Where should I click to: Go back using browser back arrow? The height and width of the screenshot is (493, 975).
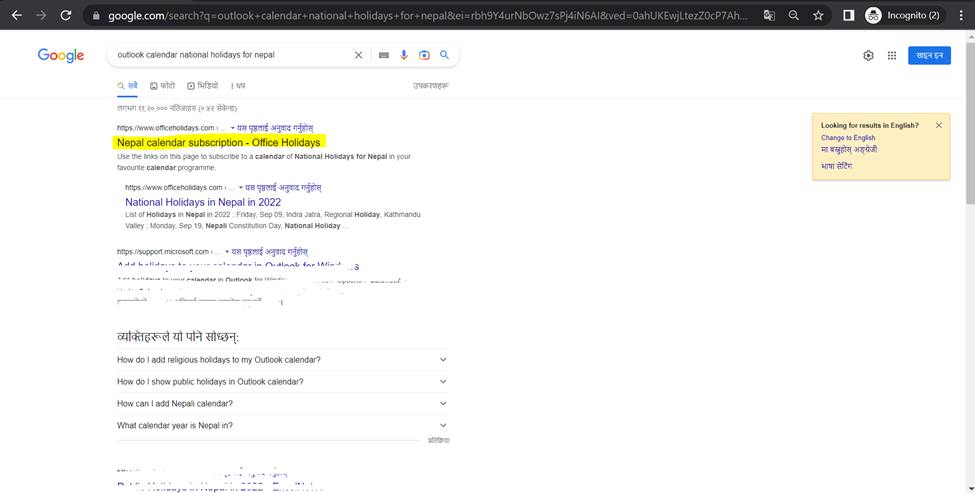(17, 16)
